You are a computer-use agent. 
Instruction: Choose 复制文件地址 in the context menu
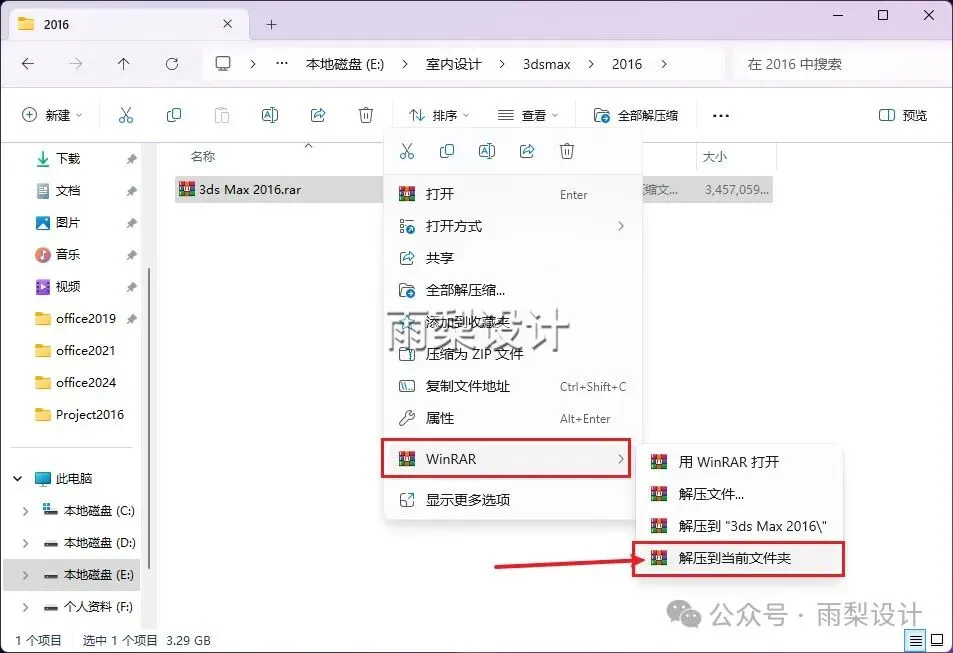coord(512,386)
